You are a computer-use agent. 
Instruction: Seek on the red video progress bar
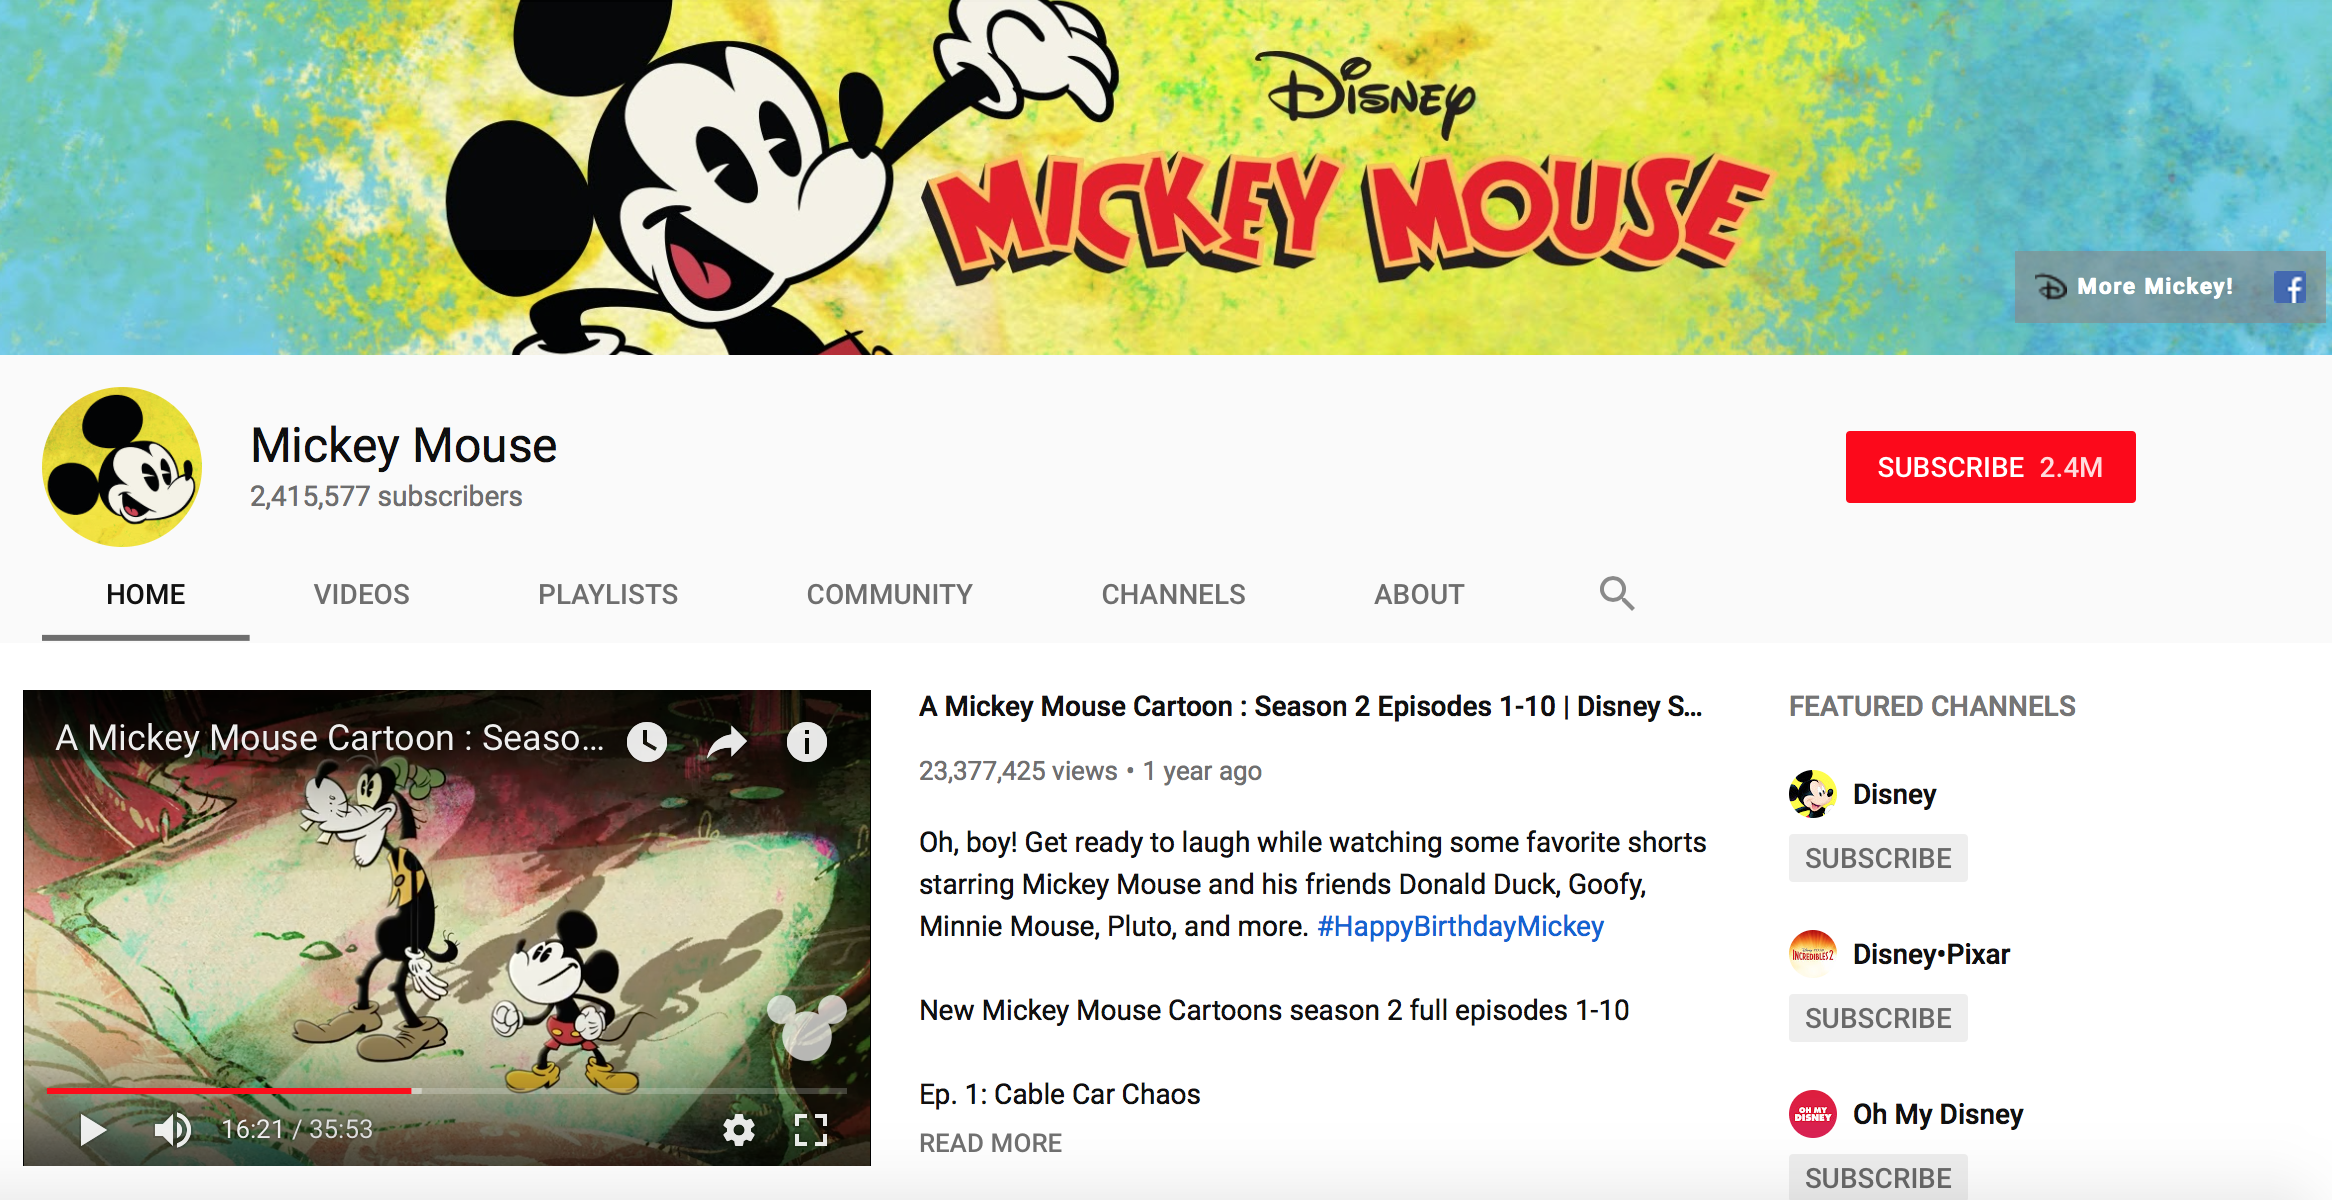[x=446, y=1090]
